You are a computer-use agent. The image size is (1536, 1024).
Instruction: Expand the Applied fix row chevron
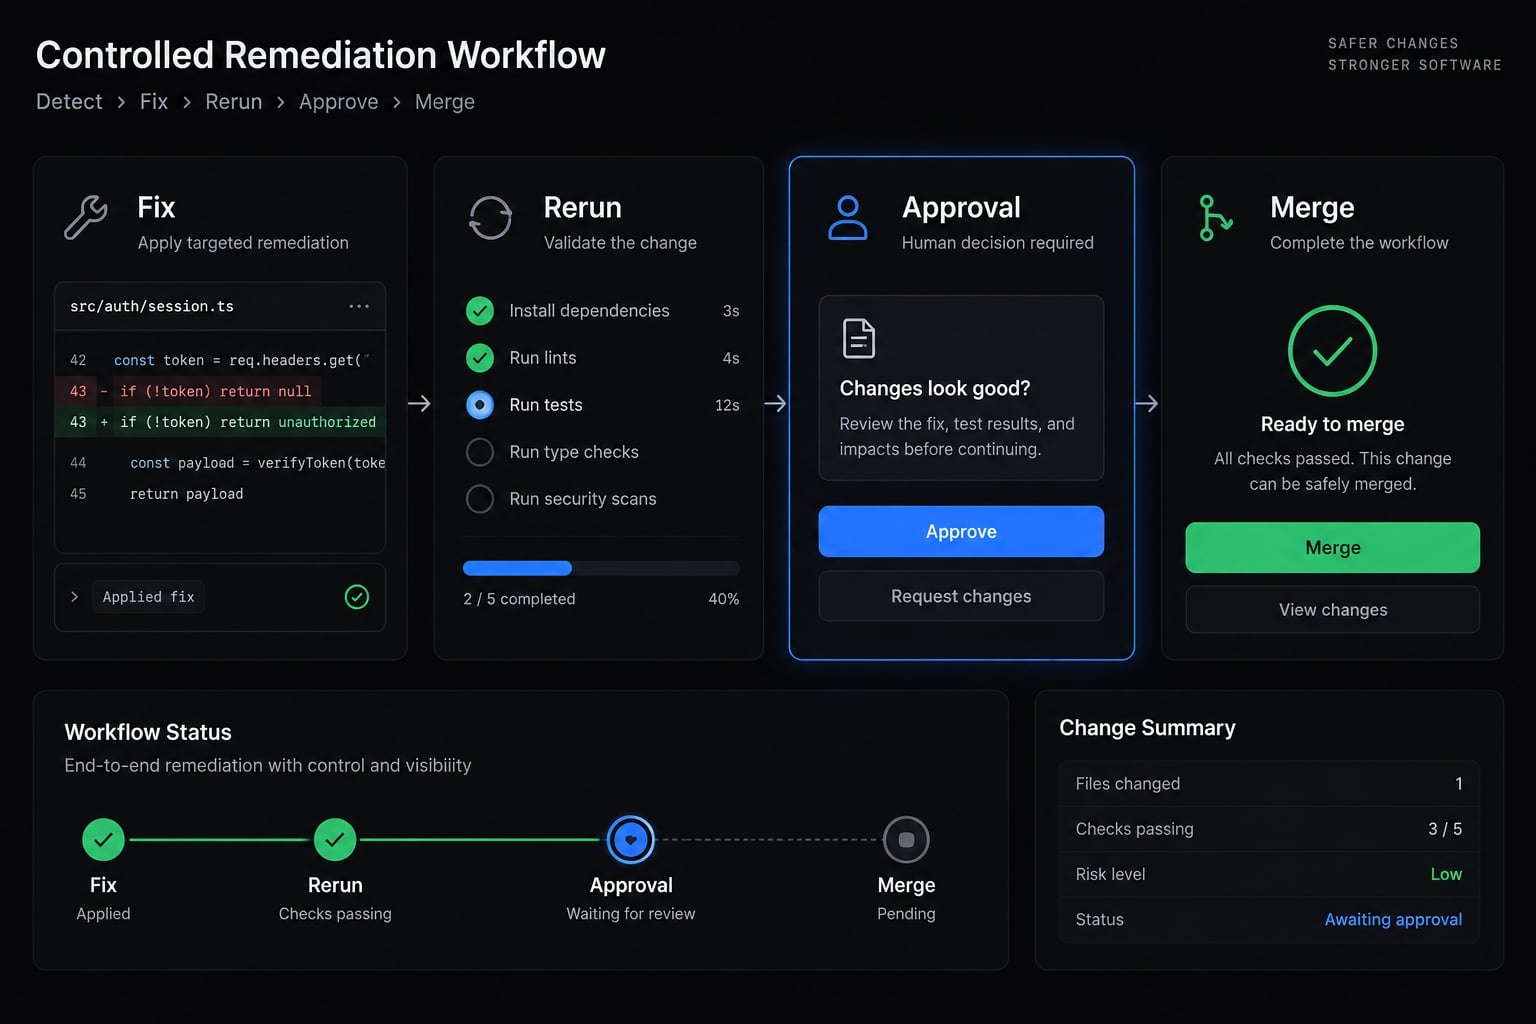click(74, 597)
